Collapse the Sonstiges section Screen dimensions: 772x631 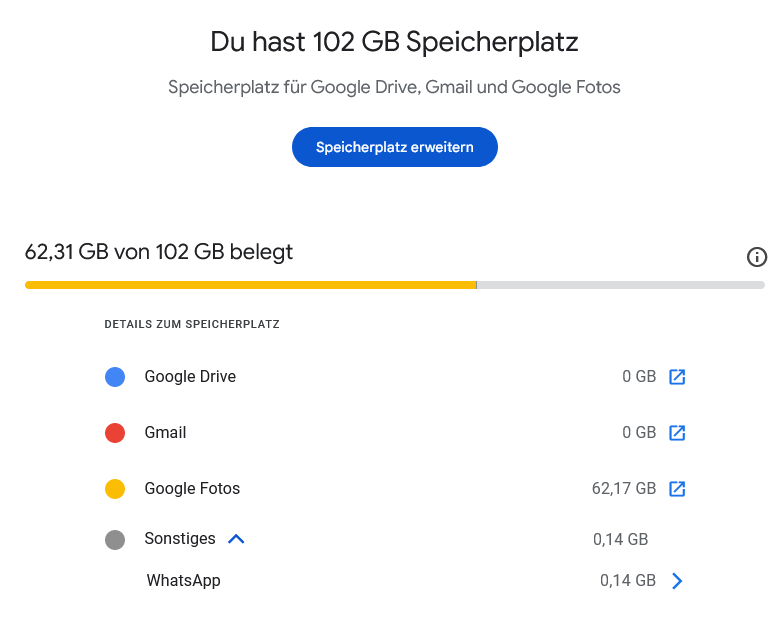(236, 539)
